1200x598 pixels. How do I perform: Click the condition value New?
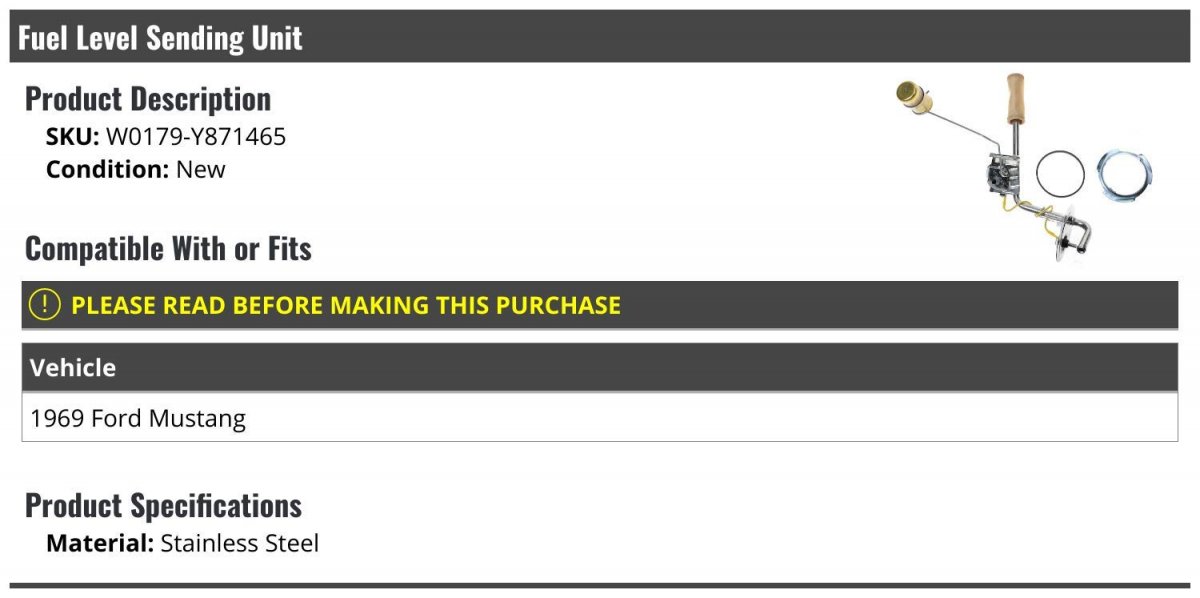(x=201, y=169)
